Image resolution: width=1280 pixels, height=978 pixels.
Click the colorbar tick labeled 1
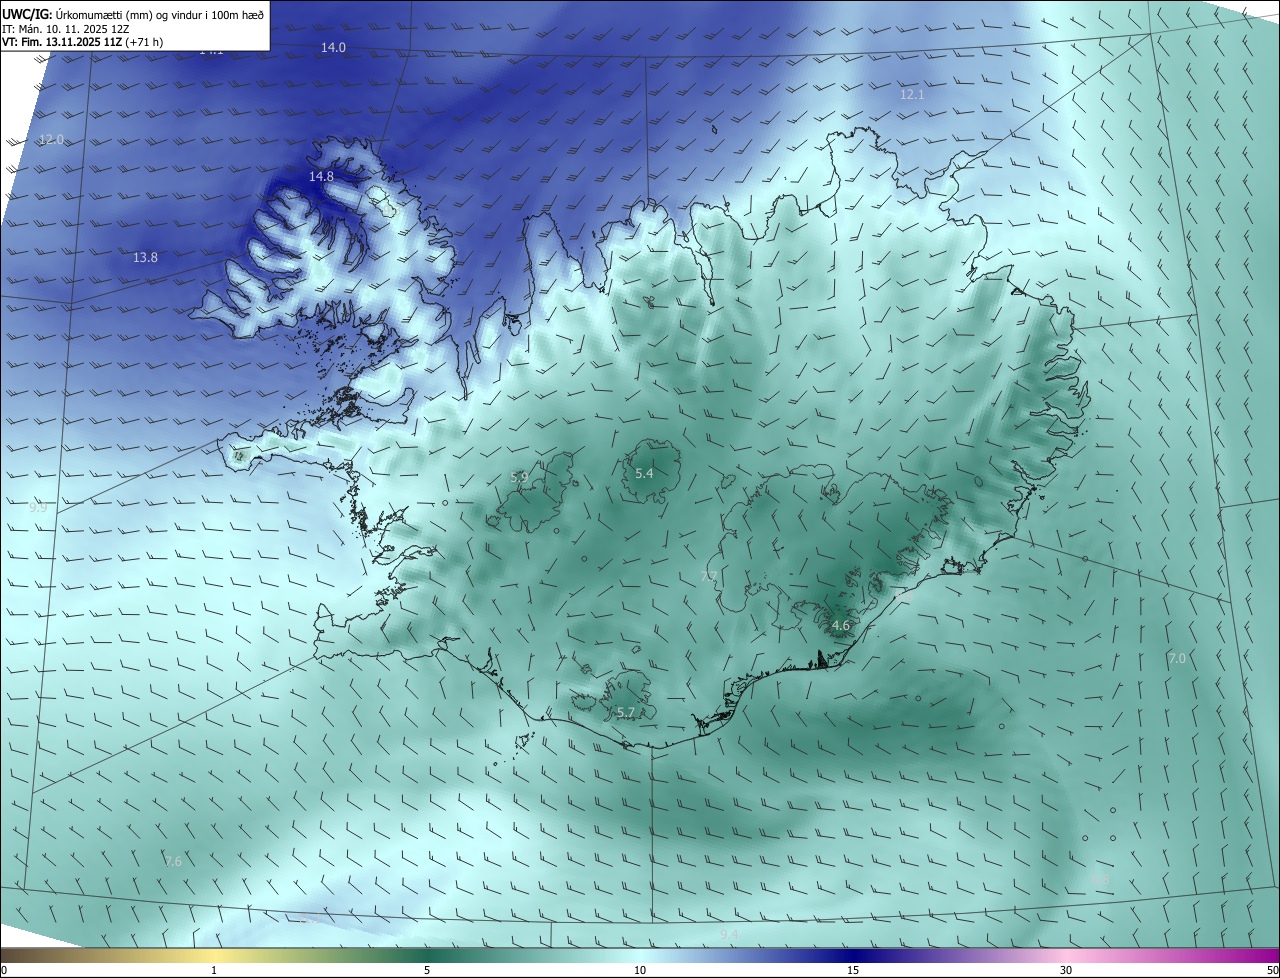tap(214, 970)
